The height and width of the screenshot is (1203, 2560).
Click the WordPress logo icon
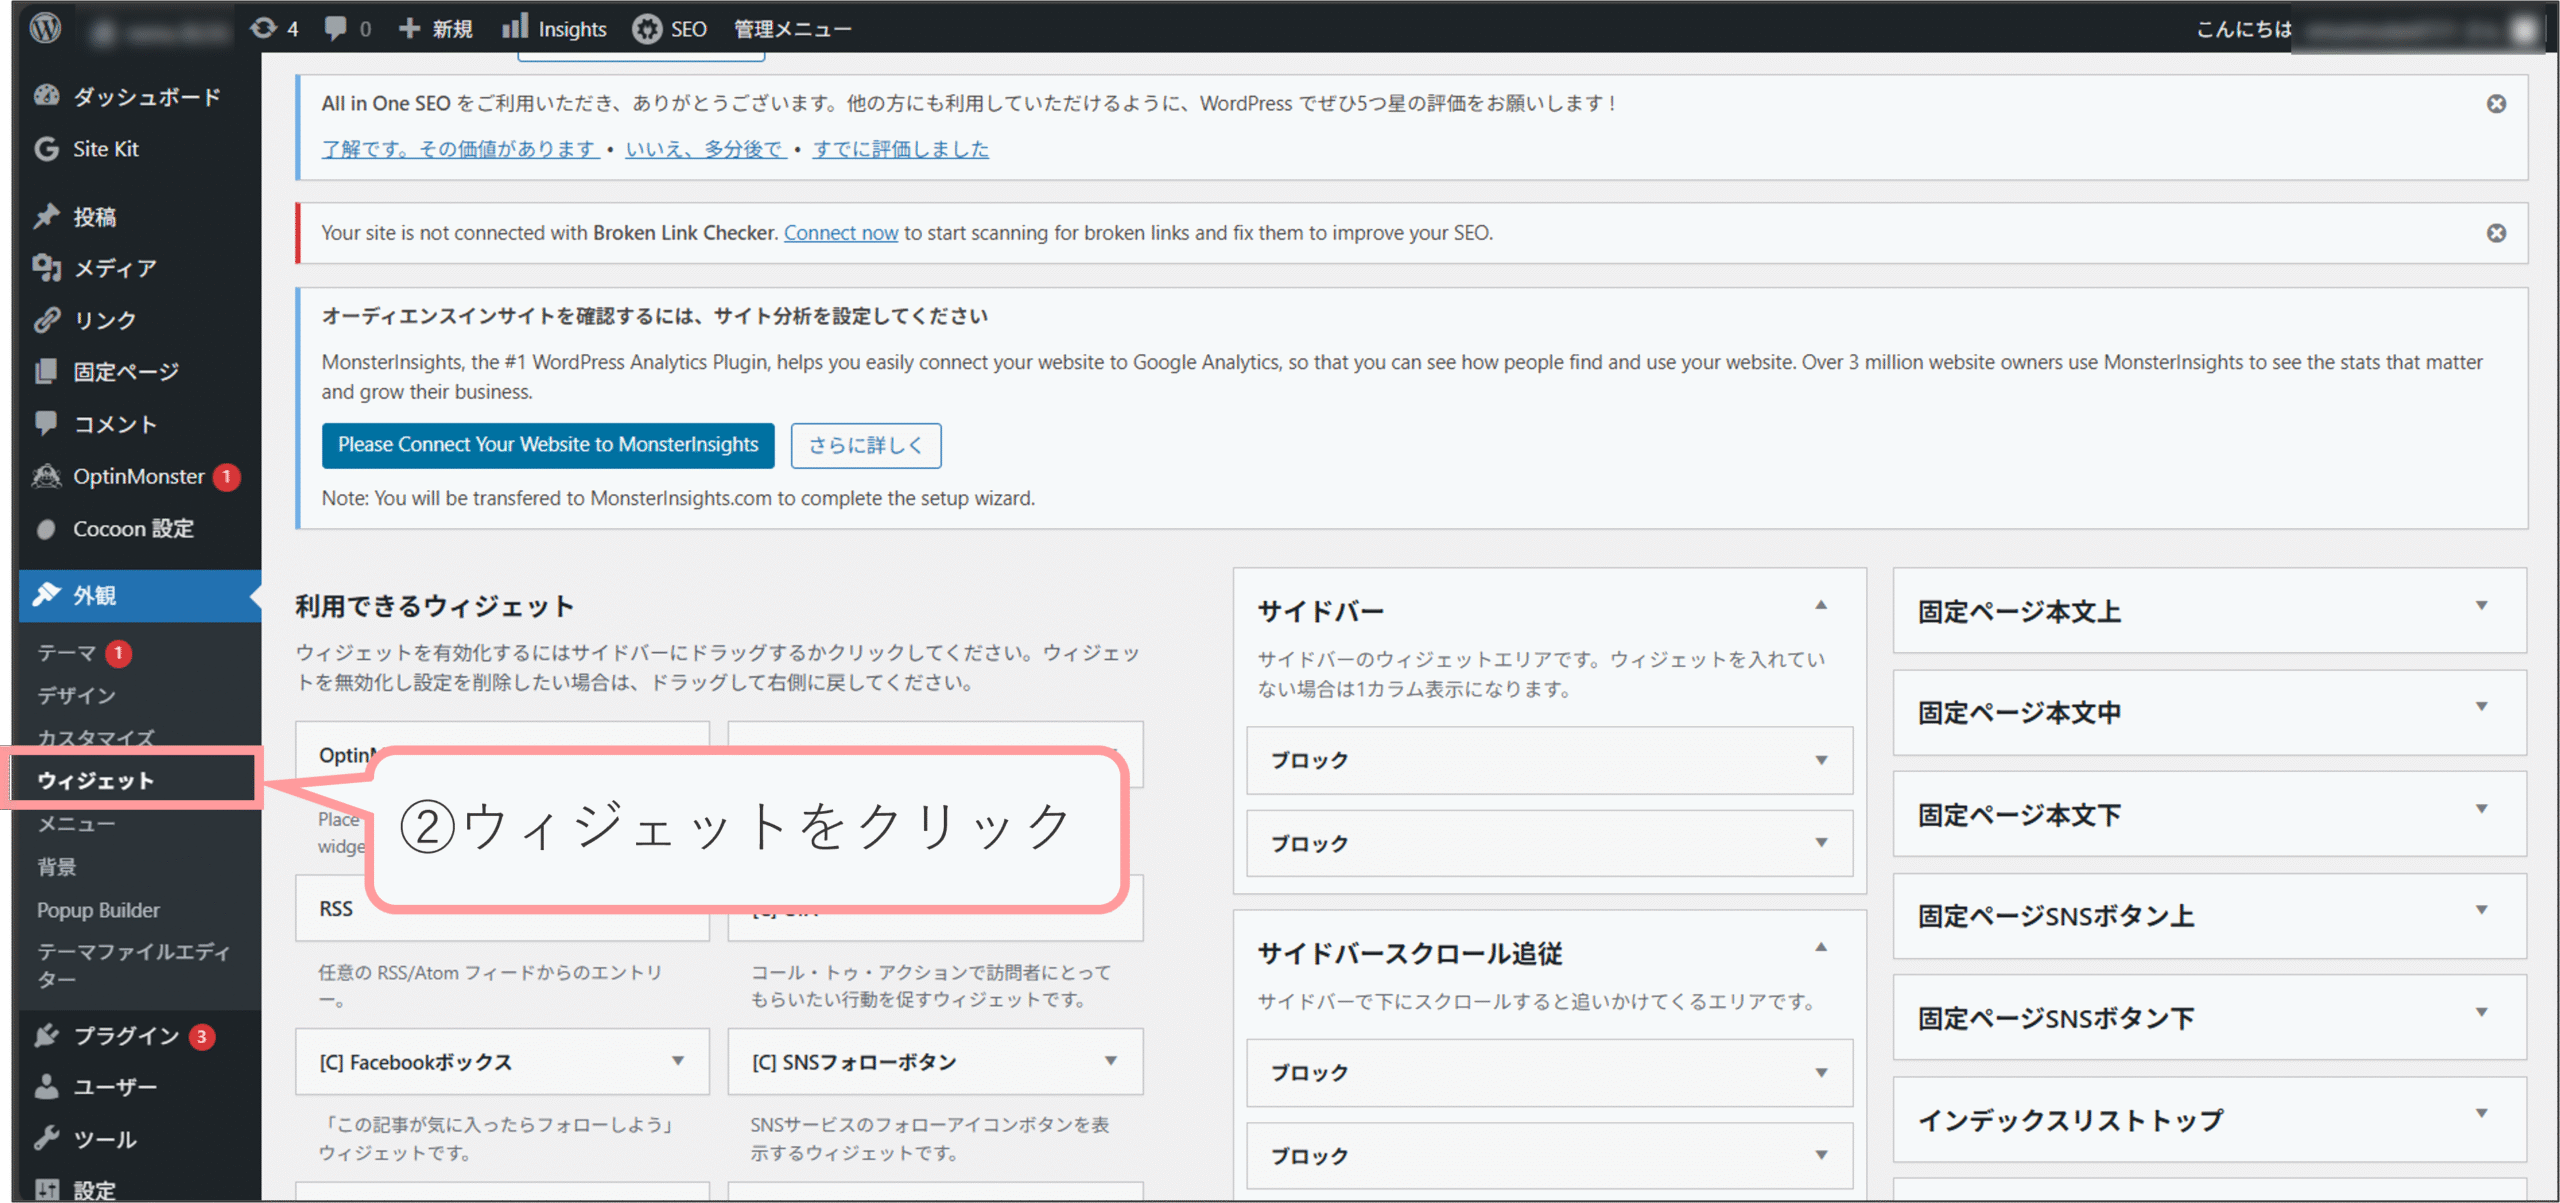point(45,27)
